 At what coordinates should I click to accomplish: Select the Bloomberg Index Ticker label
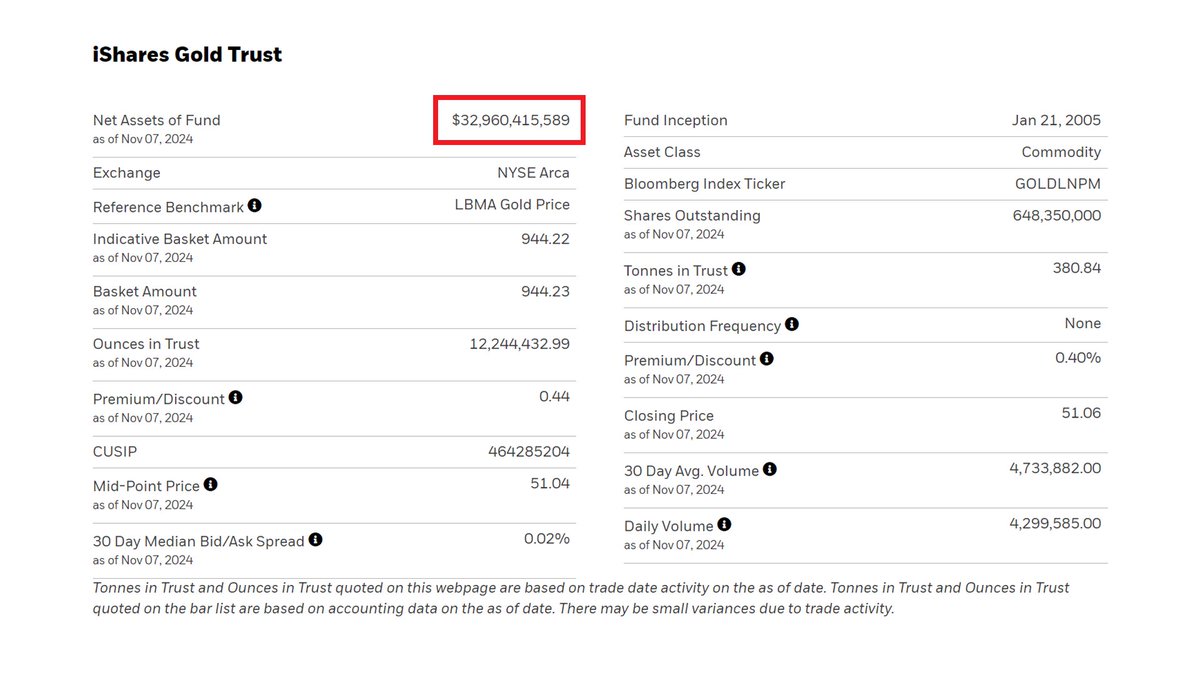pyautogui.click(x=705, y=184)
